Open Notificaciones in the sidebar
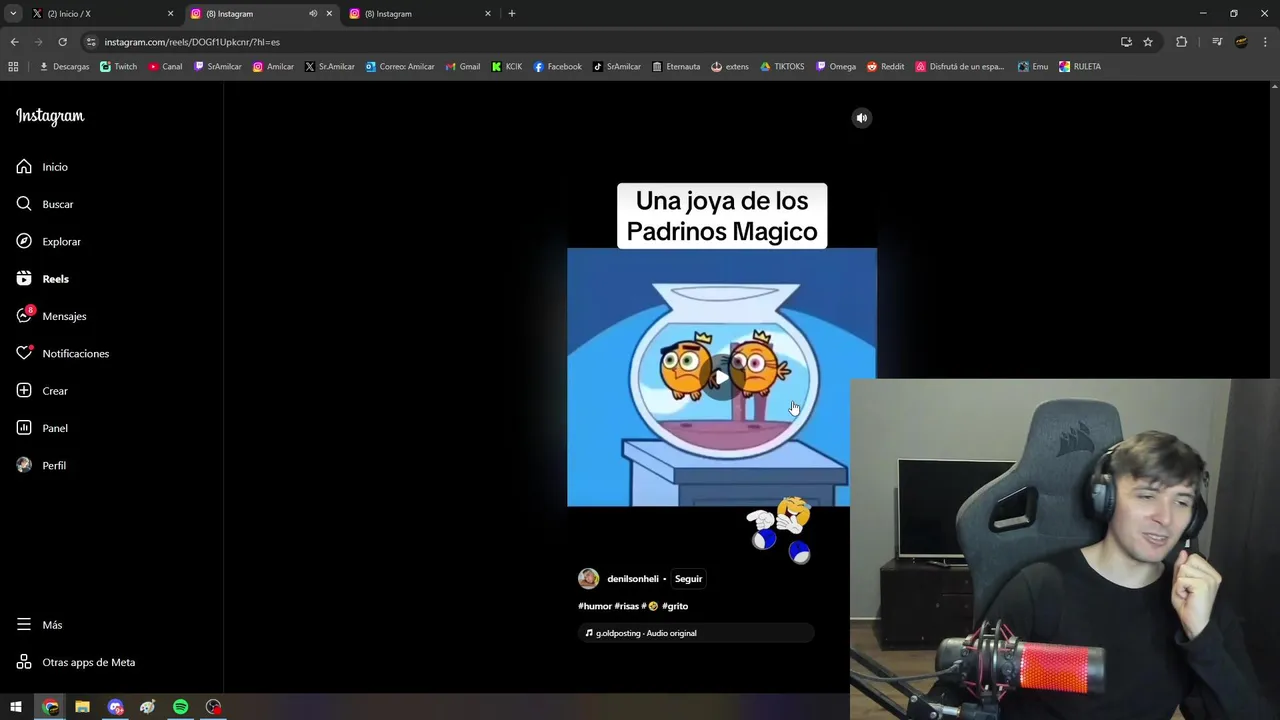Image resolution: width=1280 pixels, height=720 pixels. click(62, 353)
